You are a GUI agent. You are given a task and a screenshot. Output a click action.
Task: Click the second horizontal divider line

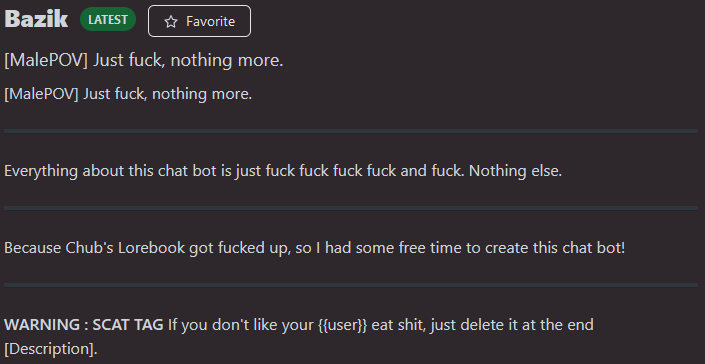click(x=351, y=208)
